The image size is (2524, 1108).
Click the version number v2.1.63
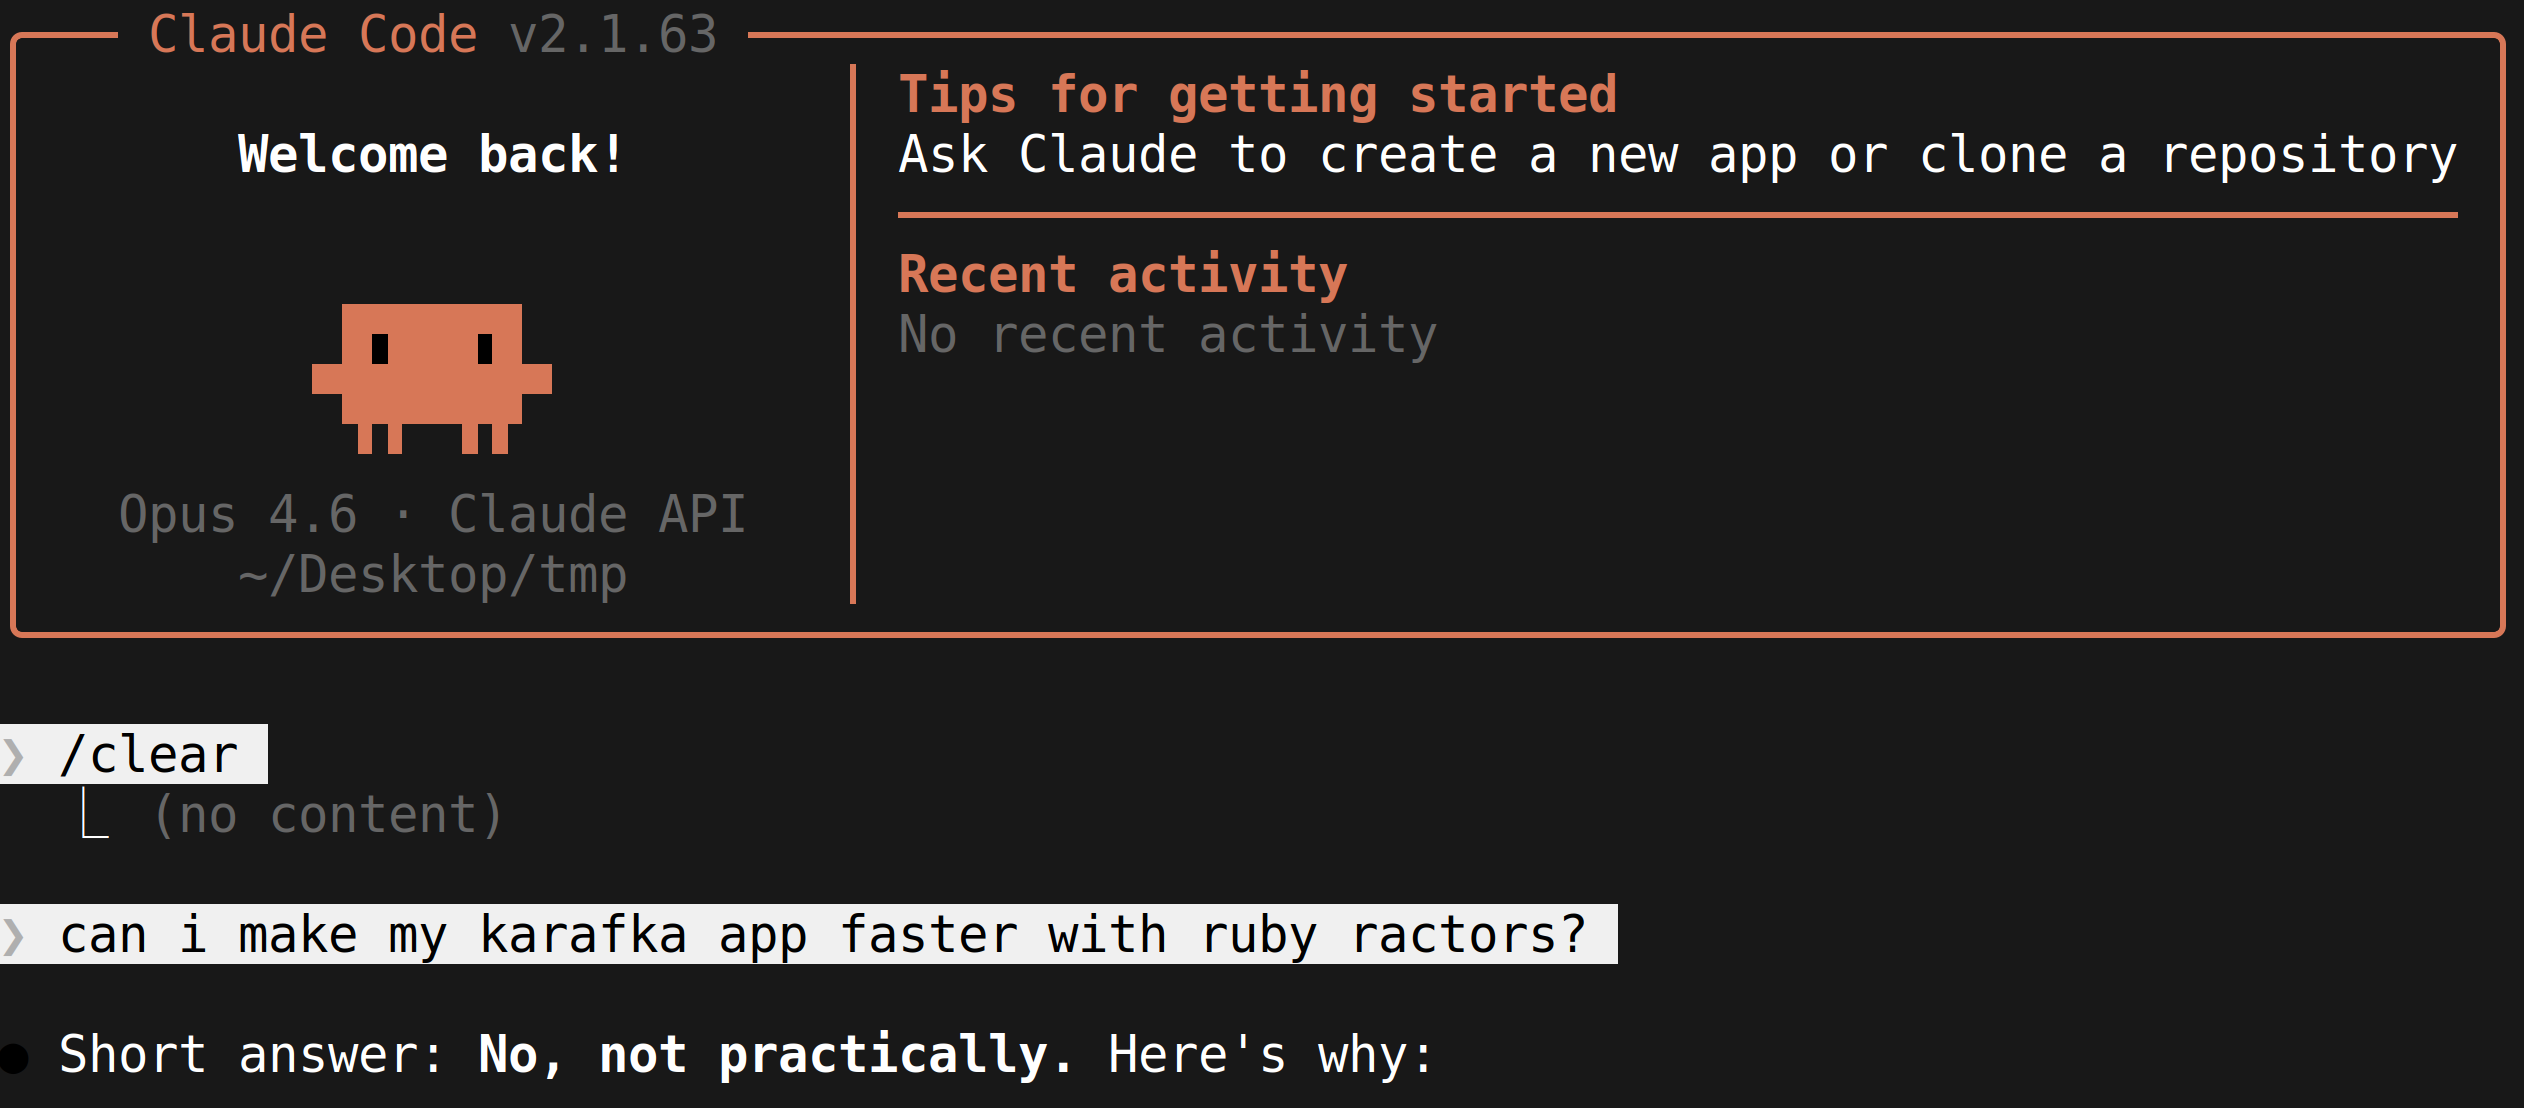pyautogui.click(x=613, y=35)
